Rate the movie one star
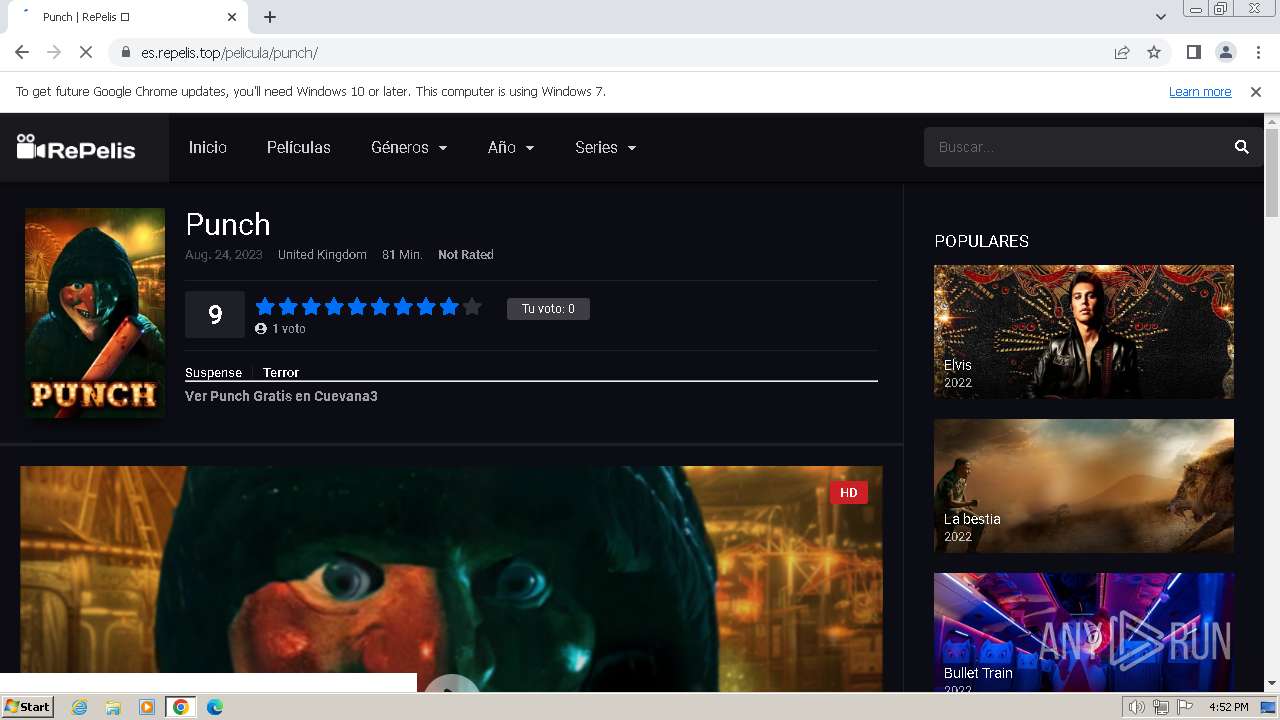This screenshot has height=720, width=1280. click(265, 307)
